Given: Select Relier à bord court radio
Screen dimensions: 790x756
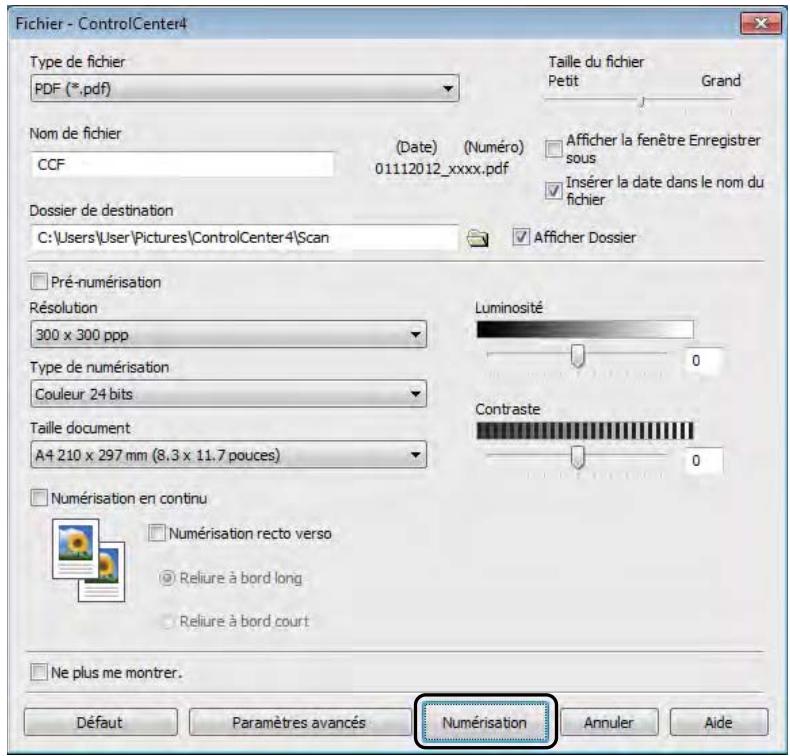Looking at the screenshot, I should pyautogui.click(x=167, y=622).
